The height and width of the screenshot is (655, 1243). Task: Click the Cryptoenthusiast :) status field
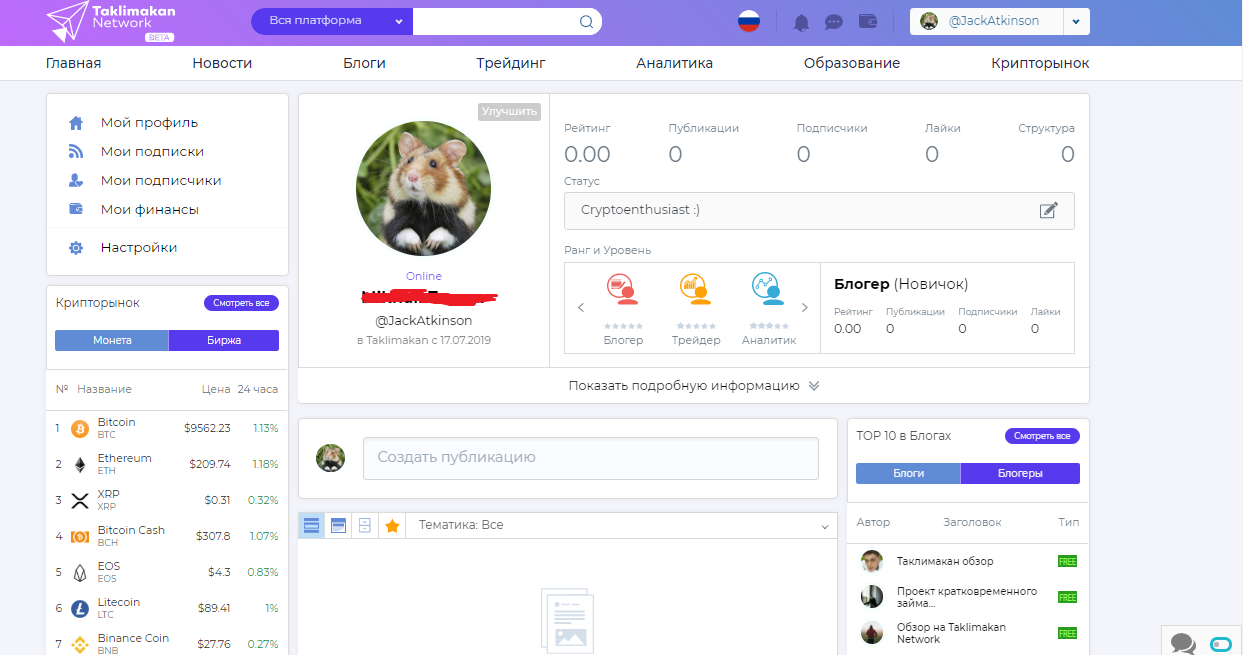click(819, 210)
